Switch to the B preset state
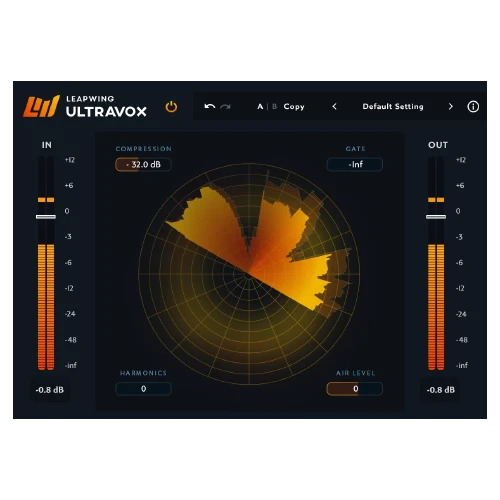This screenshot has width=500, height=500. (x=274, y=106)
